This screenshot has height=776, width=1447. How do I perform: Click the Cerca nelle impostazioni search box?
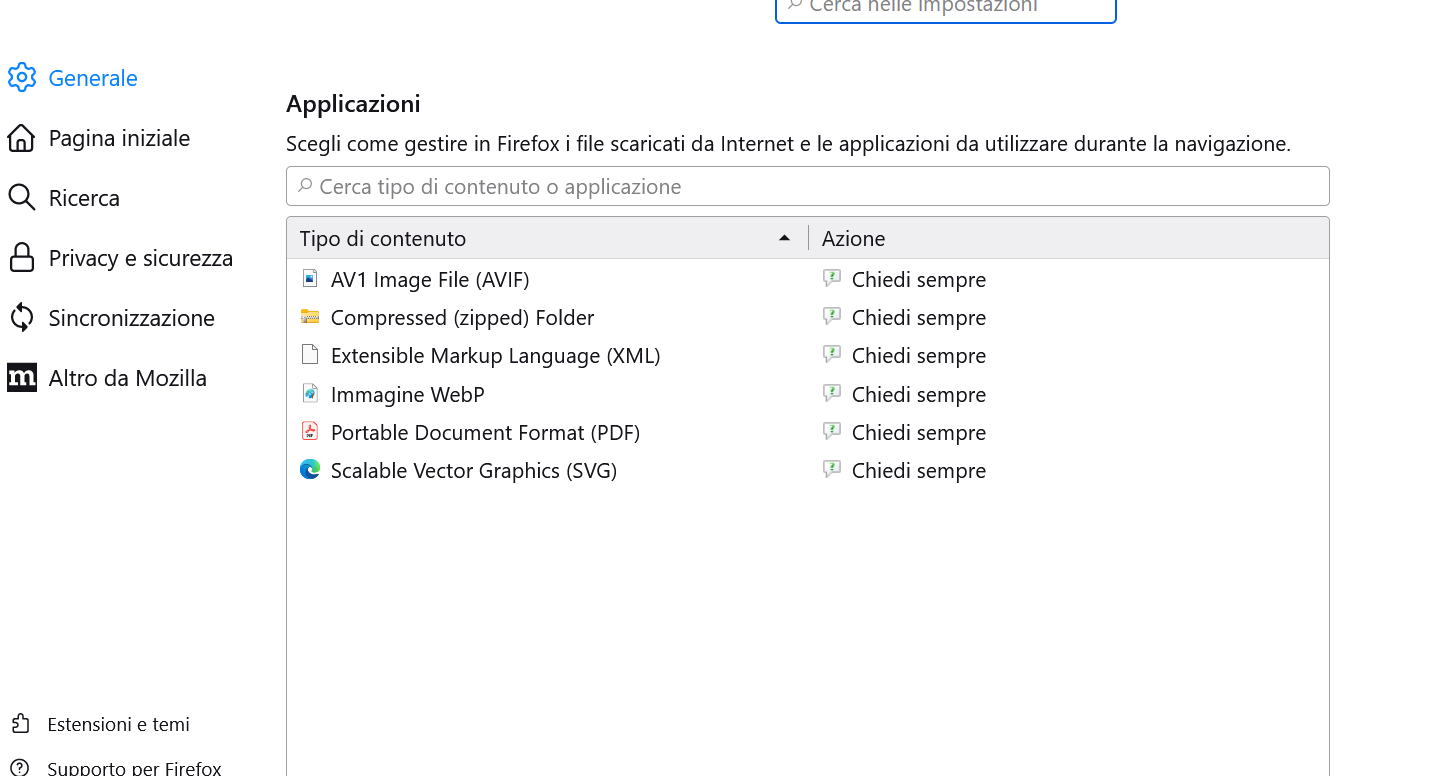946,8
